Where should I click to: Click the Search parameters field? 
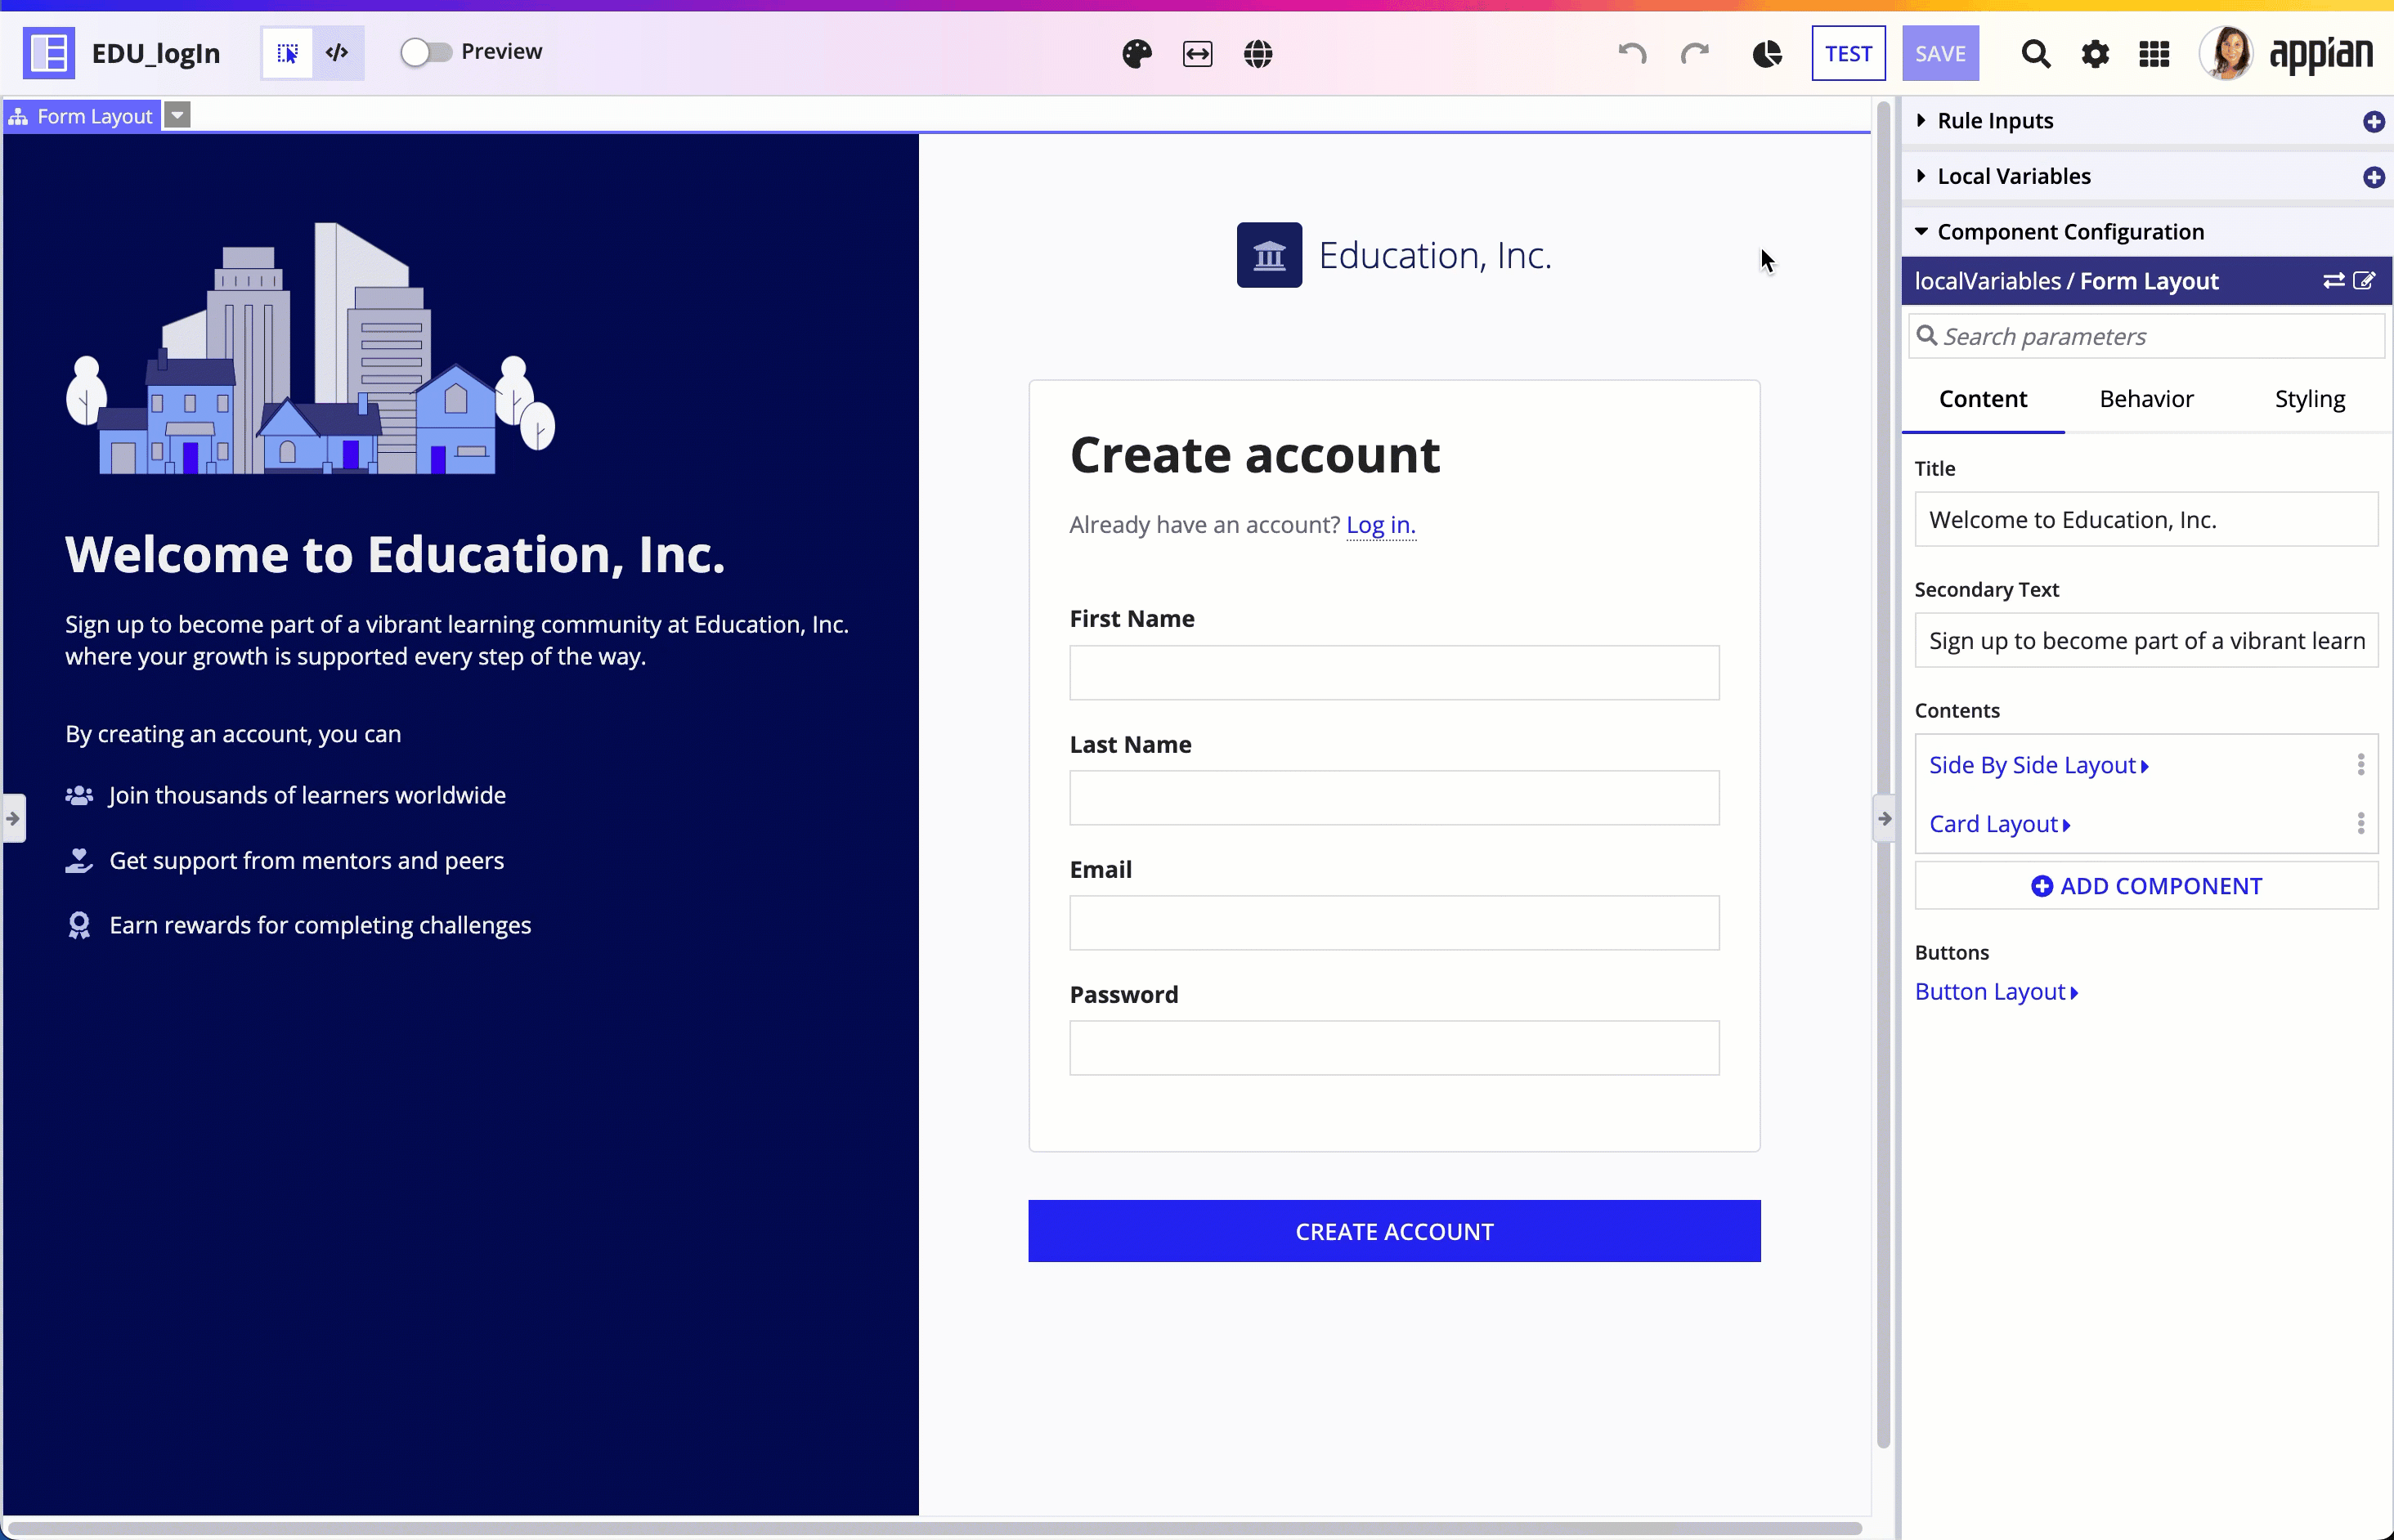tap(2146, 337)
